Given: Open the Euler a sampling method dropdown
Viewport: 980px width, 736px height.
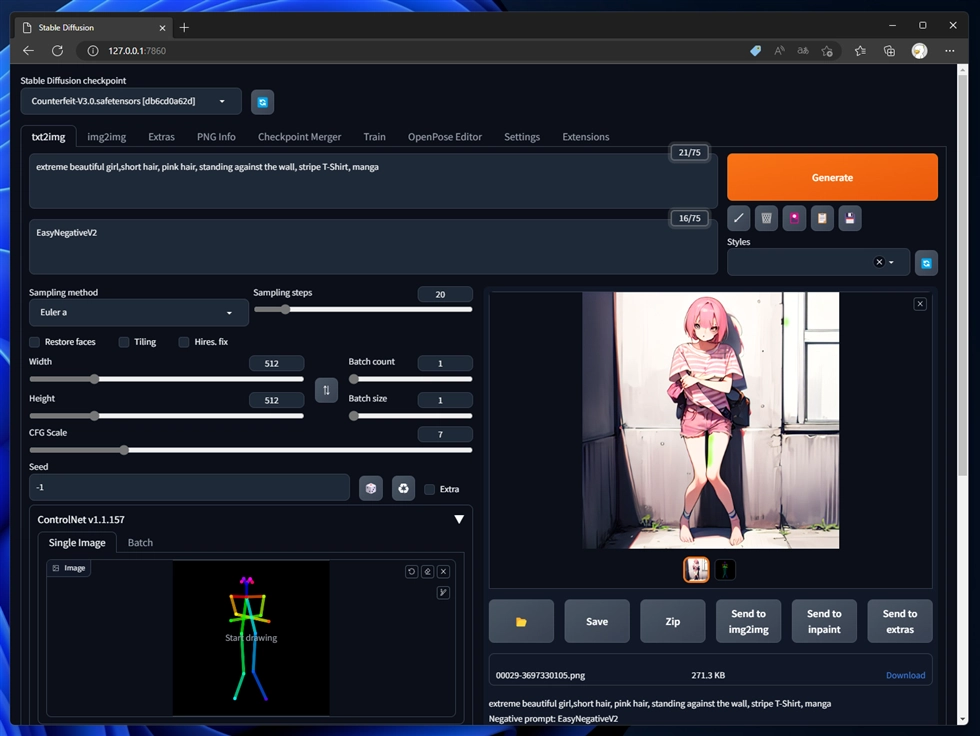Looking at the screenshot, I should [138, 313].
